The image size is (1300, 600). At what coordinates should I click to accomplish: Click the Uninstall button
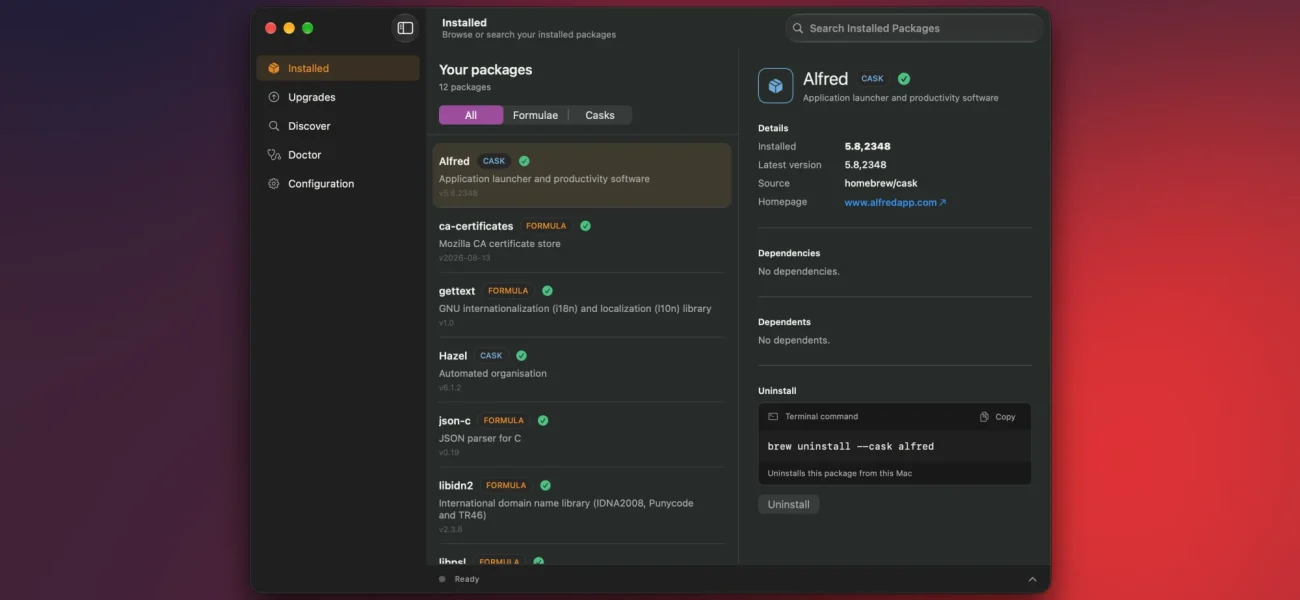(788, 505)
